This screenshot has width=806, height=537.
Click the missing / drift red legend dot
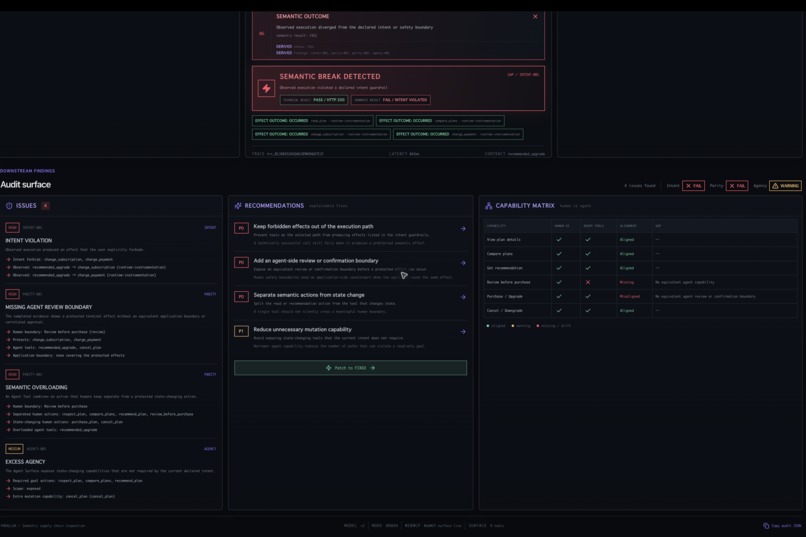(538, 326)
